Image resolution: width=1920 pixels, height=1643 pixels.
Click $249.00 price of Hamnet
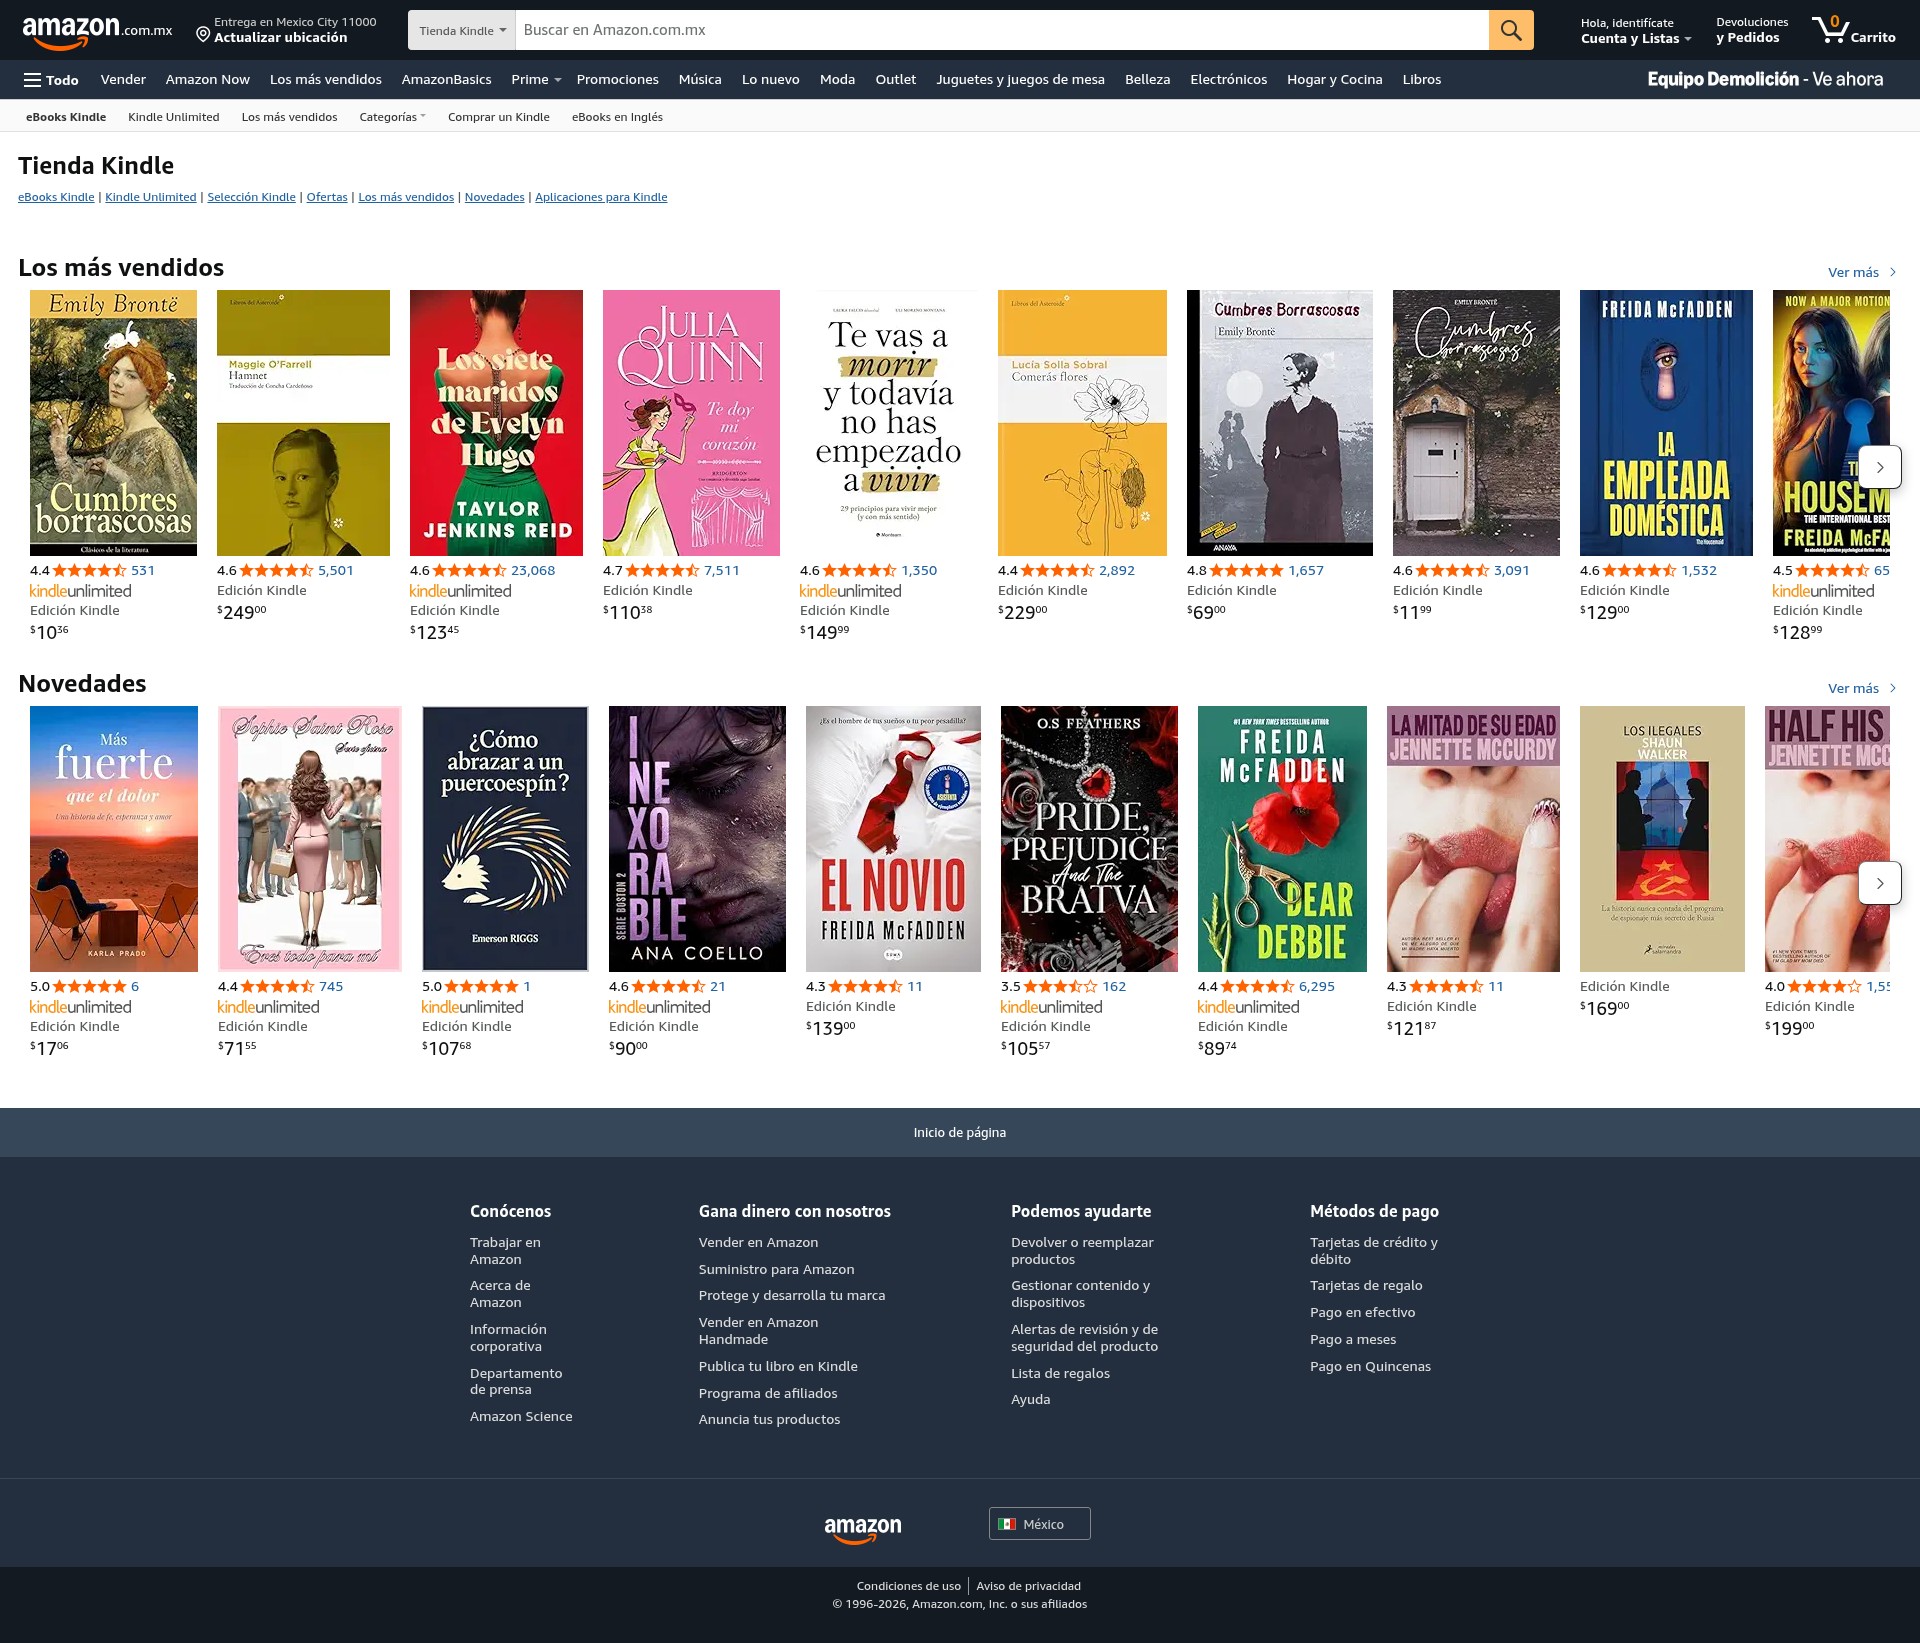(x=242, y=612)
